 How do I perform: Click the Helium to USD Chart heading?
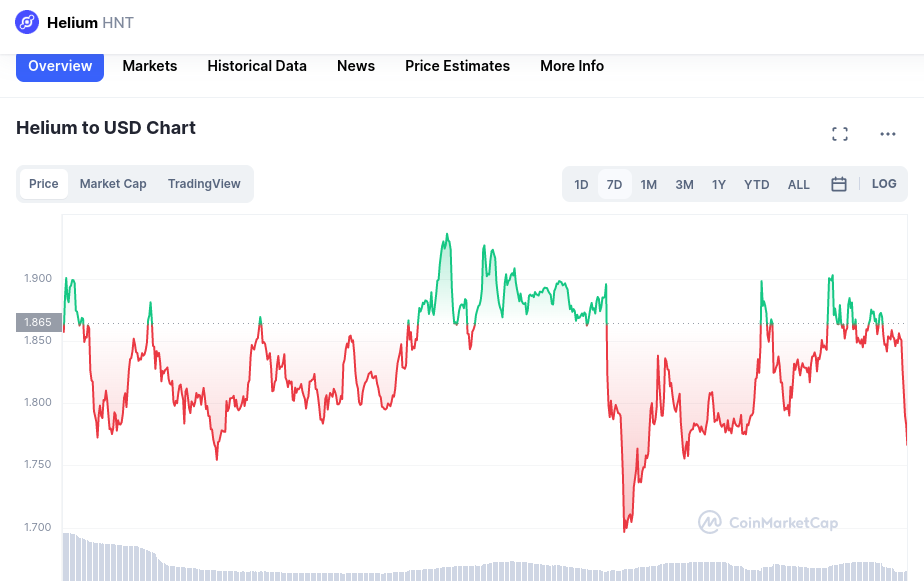point(105,128)
